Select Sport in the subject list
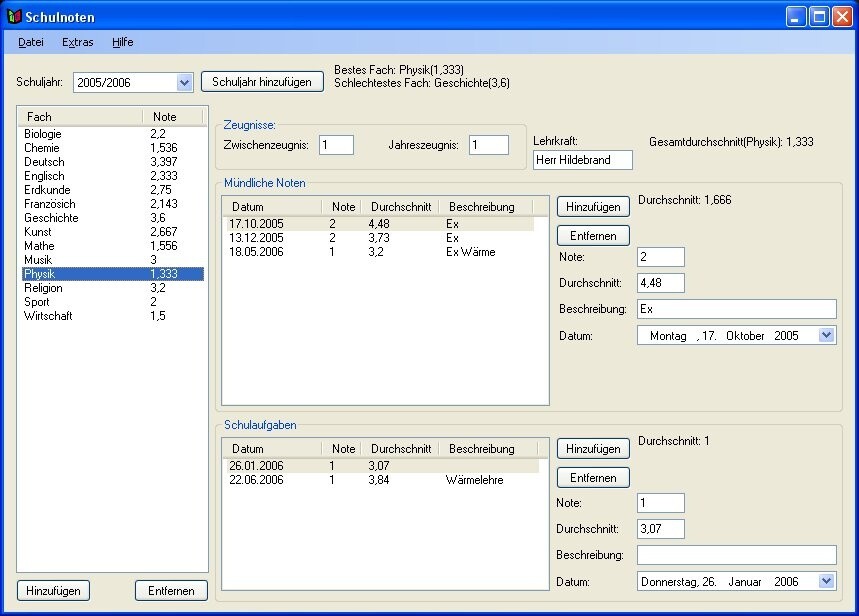859x616 pixels. click(112, 302)
